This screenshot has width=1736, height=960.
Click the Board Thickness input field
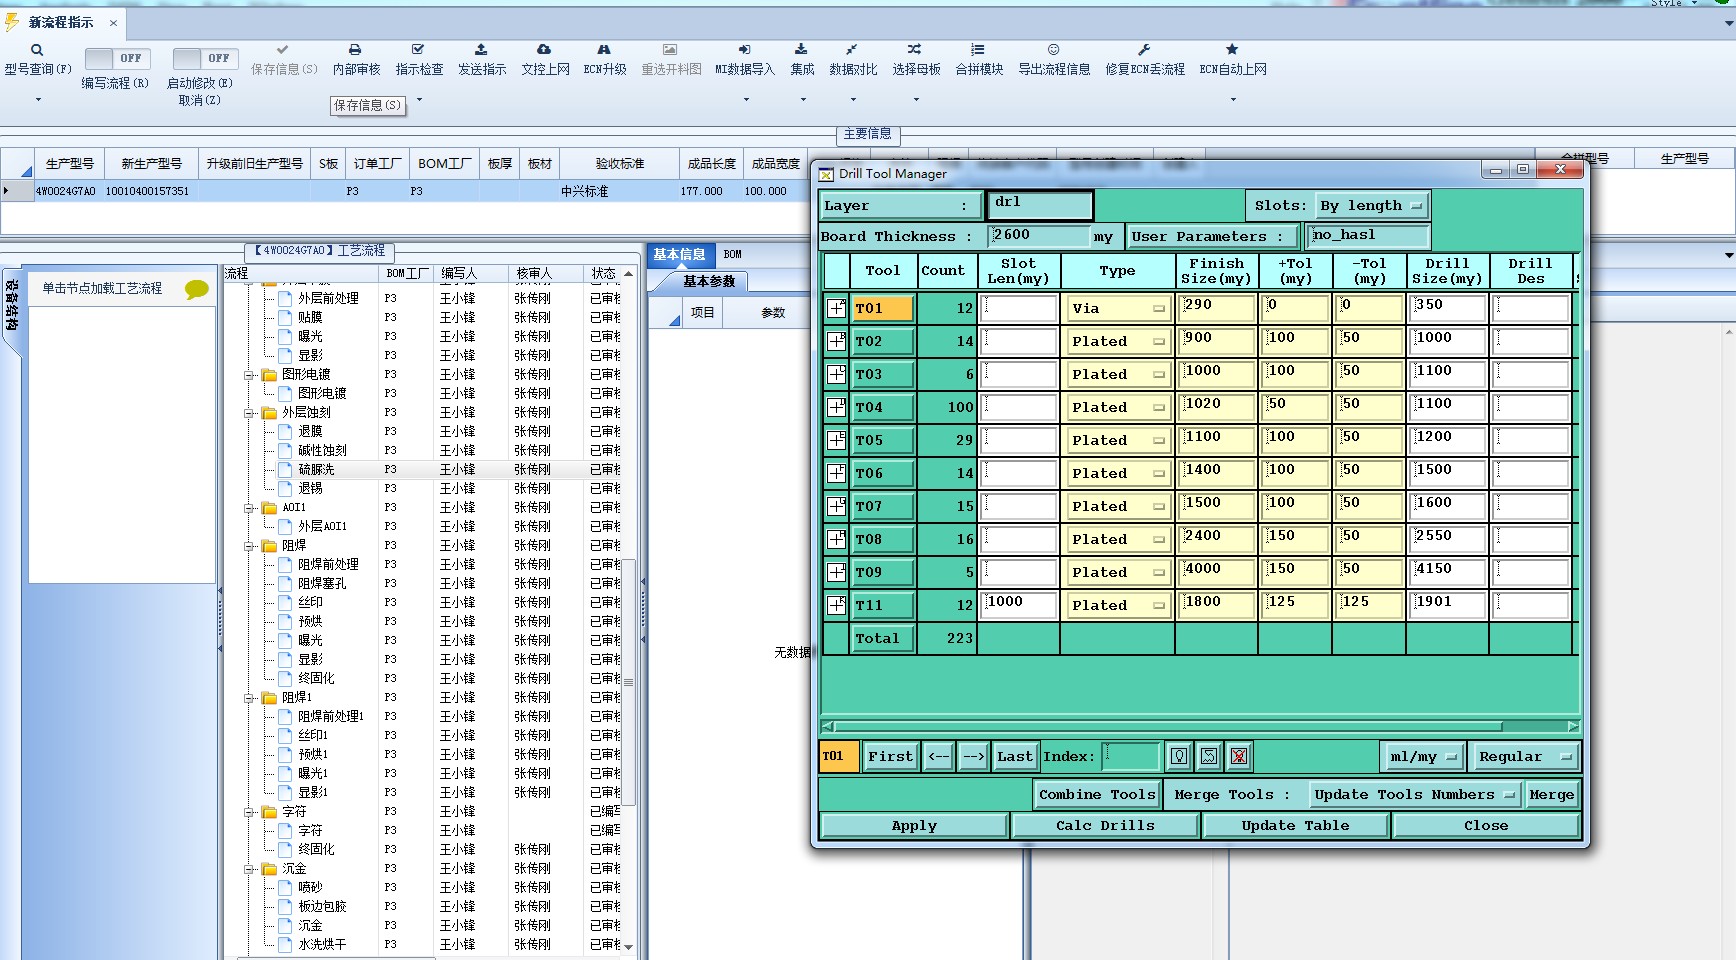tap(1038, 236)
